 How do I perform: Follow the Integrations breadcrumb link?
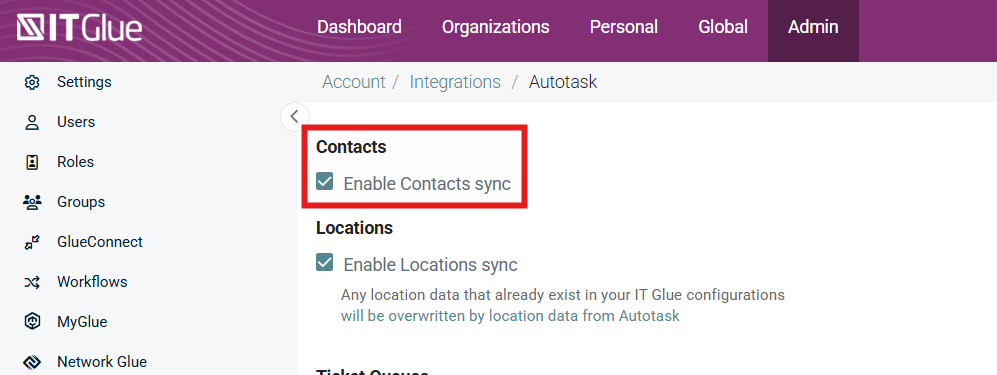(x=455, y=82)
